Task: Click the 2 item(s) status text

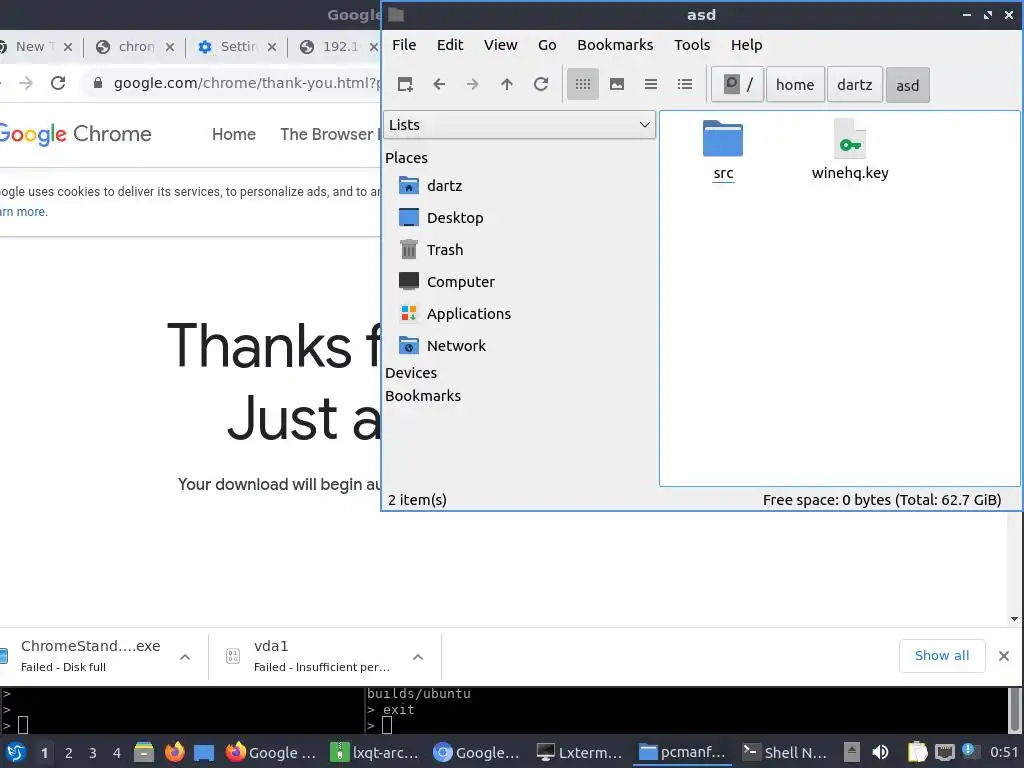Action: pyautogui.click(x=417, y=500)
